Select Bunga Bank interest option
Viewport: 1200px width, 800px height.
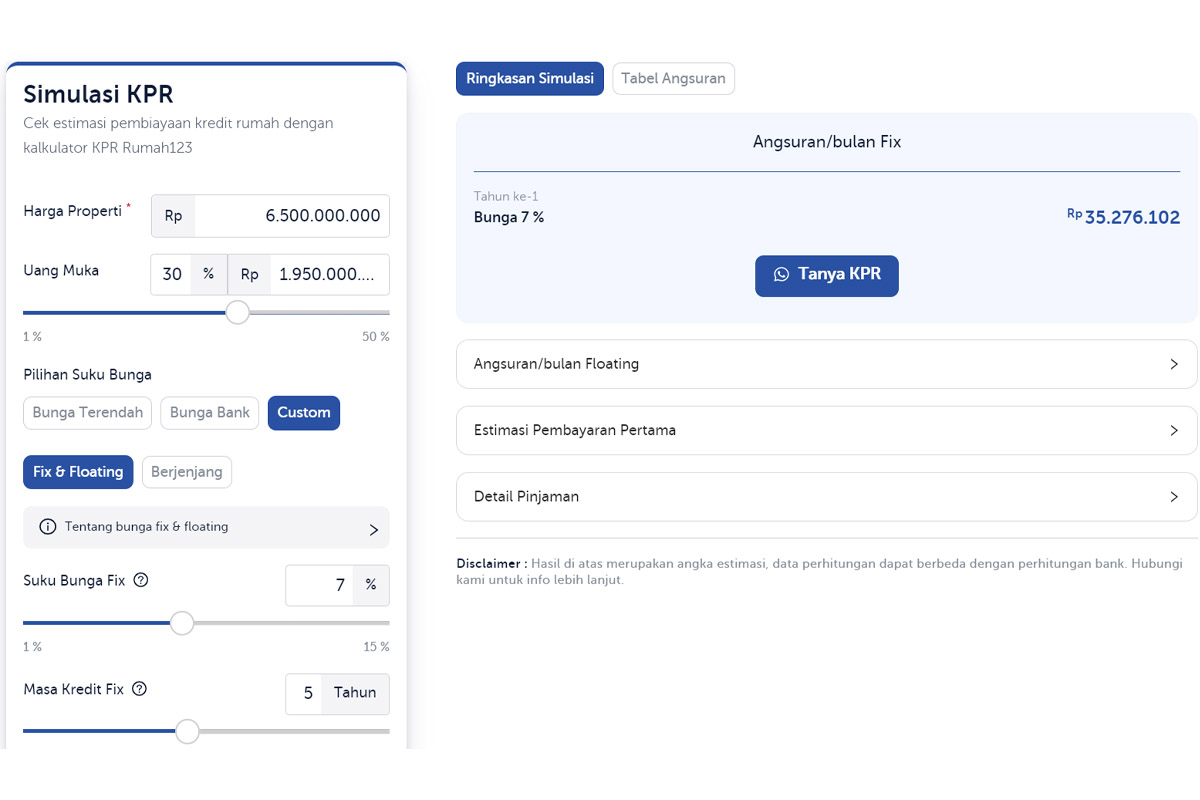210,413
